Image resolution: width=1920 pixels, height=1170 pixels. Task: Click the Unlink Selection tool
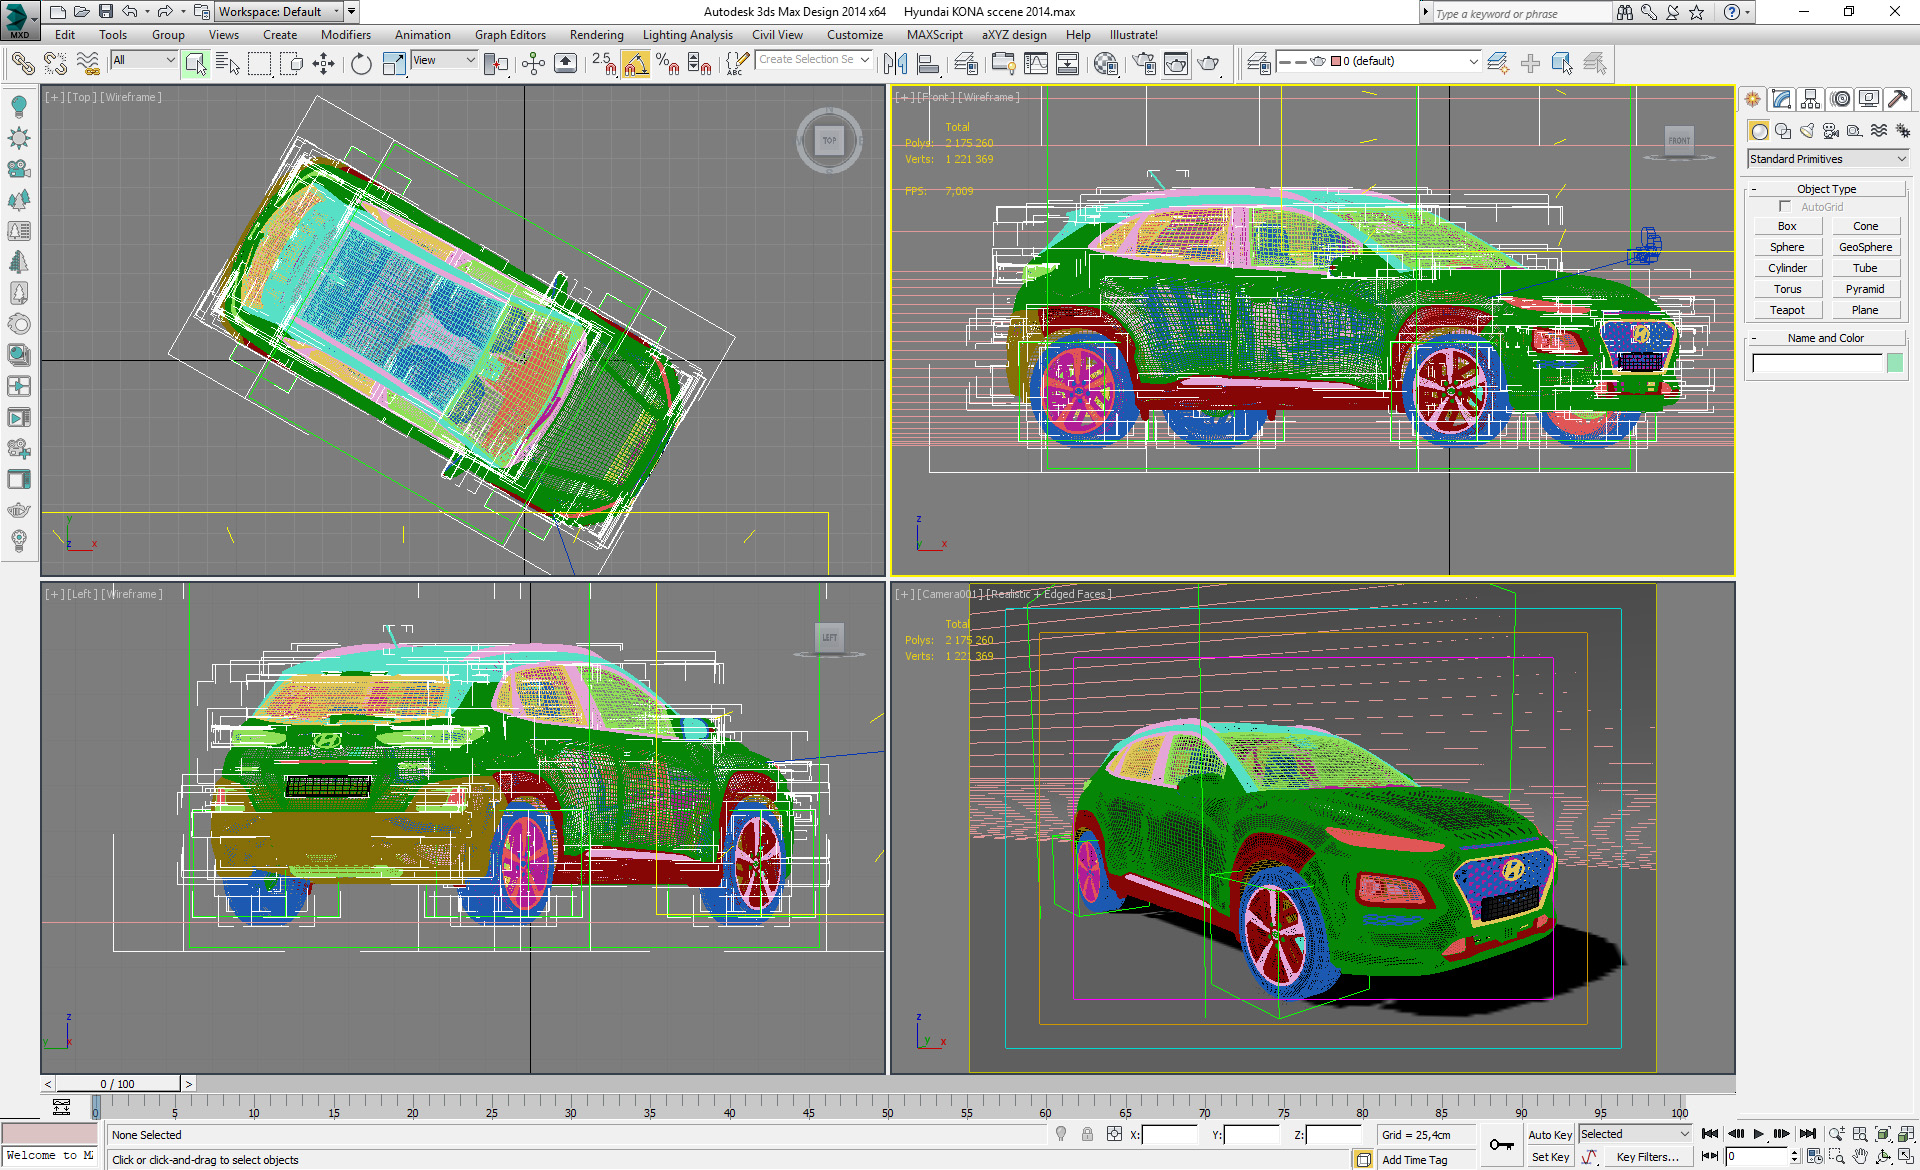coord(55,64)
